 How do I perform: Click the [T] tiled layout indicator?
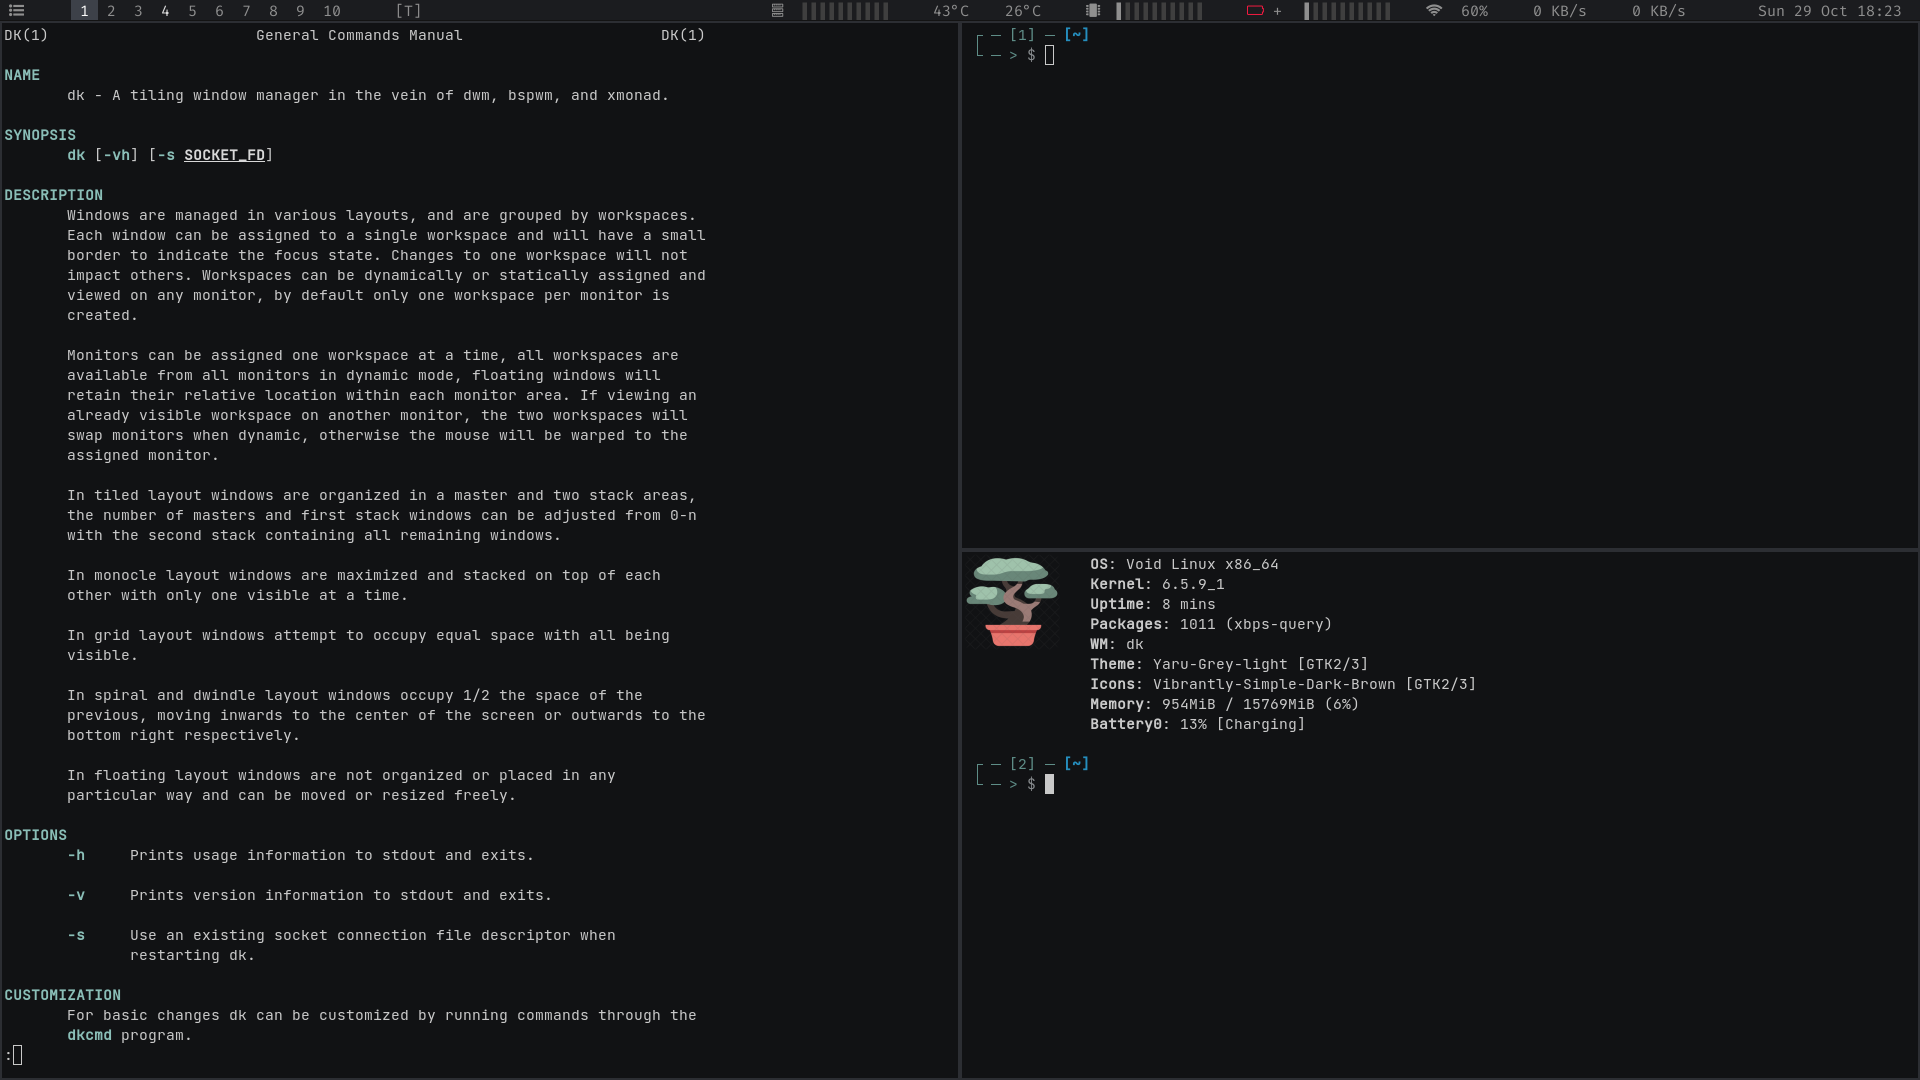pyautogui.click(x=408, y=11)
